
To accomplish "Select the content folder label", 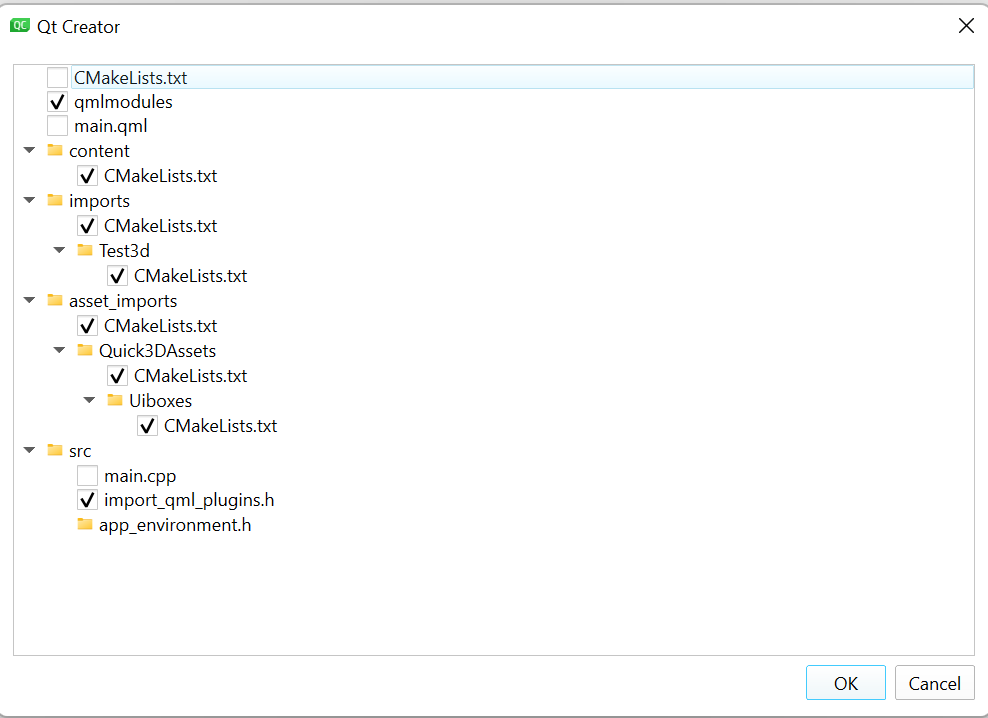I will 99,151.
